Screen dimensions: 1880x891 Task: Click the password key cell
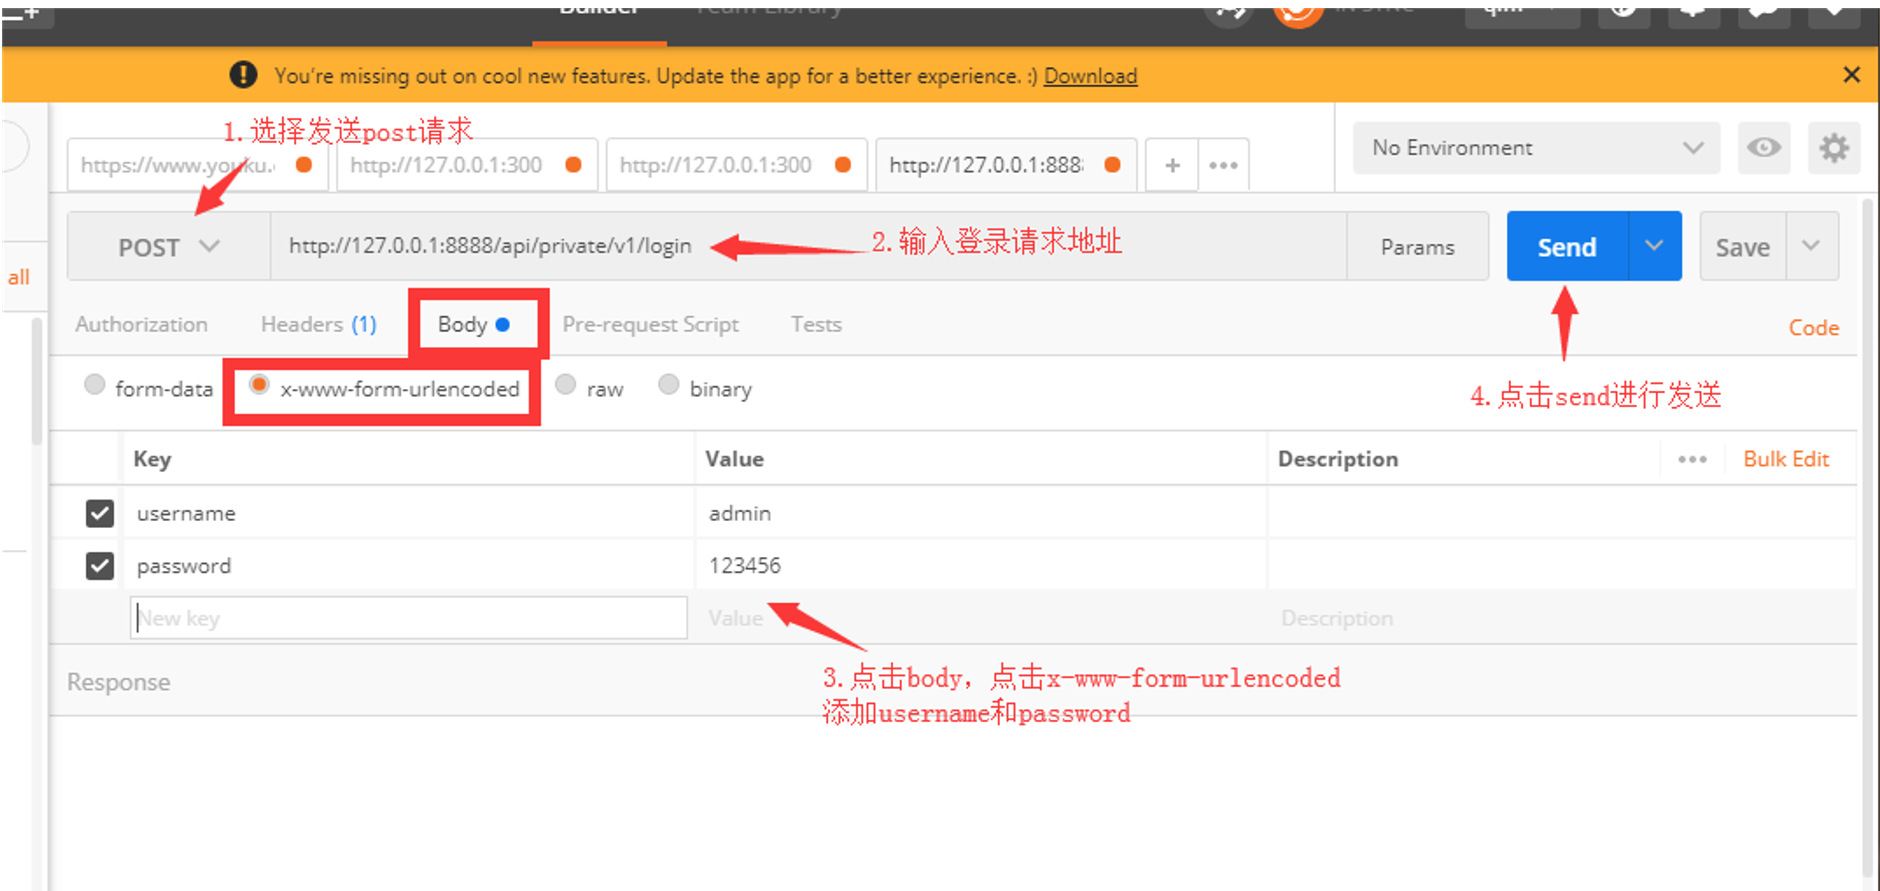[x=409, y=566]
